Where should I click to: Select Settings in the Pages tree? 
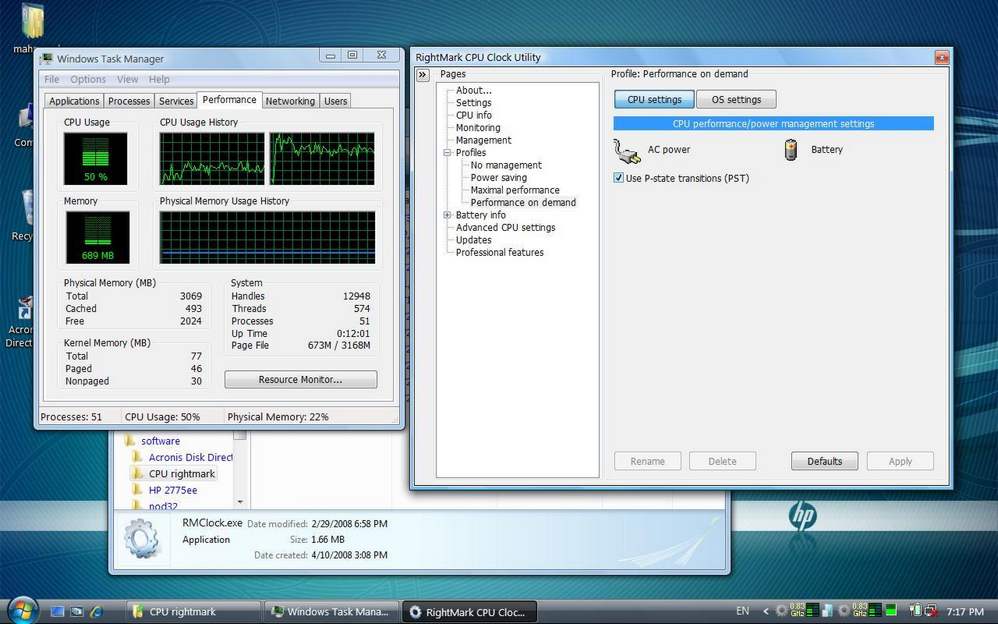click(474, 103)
